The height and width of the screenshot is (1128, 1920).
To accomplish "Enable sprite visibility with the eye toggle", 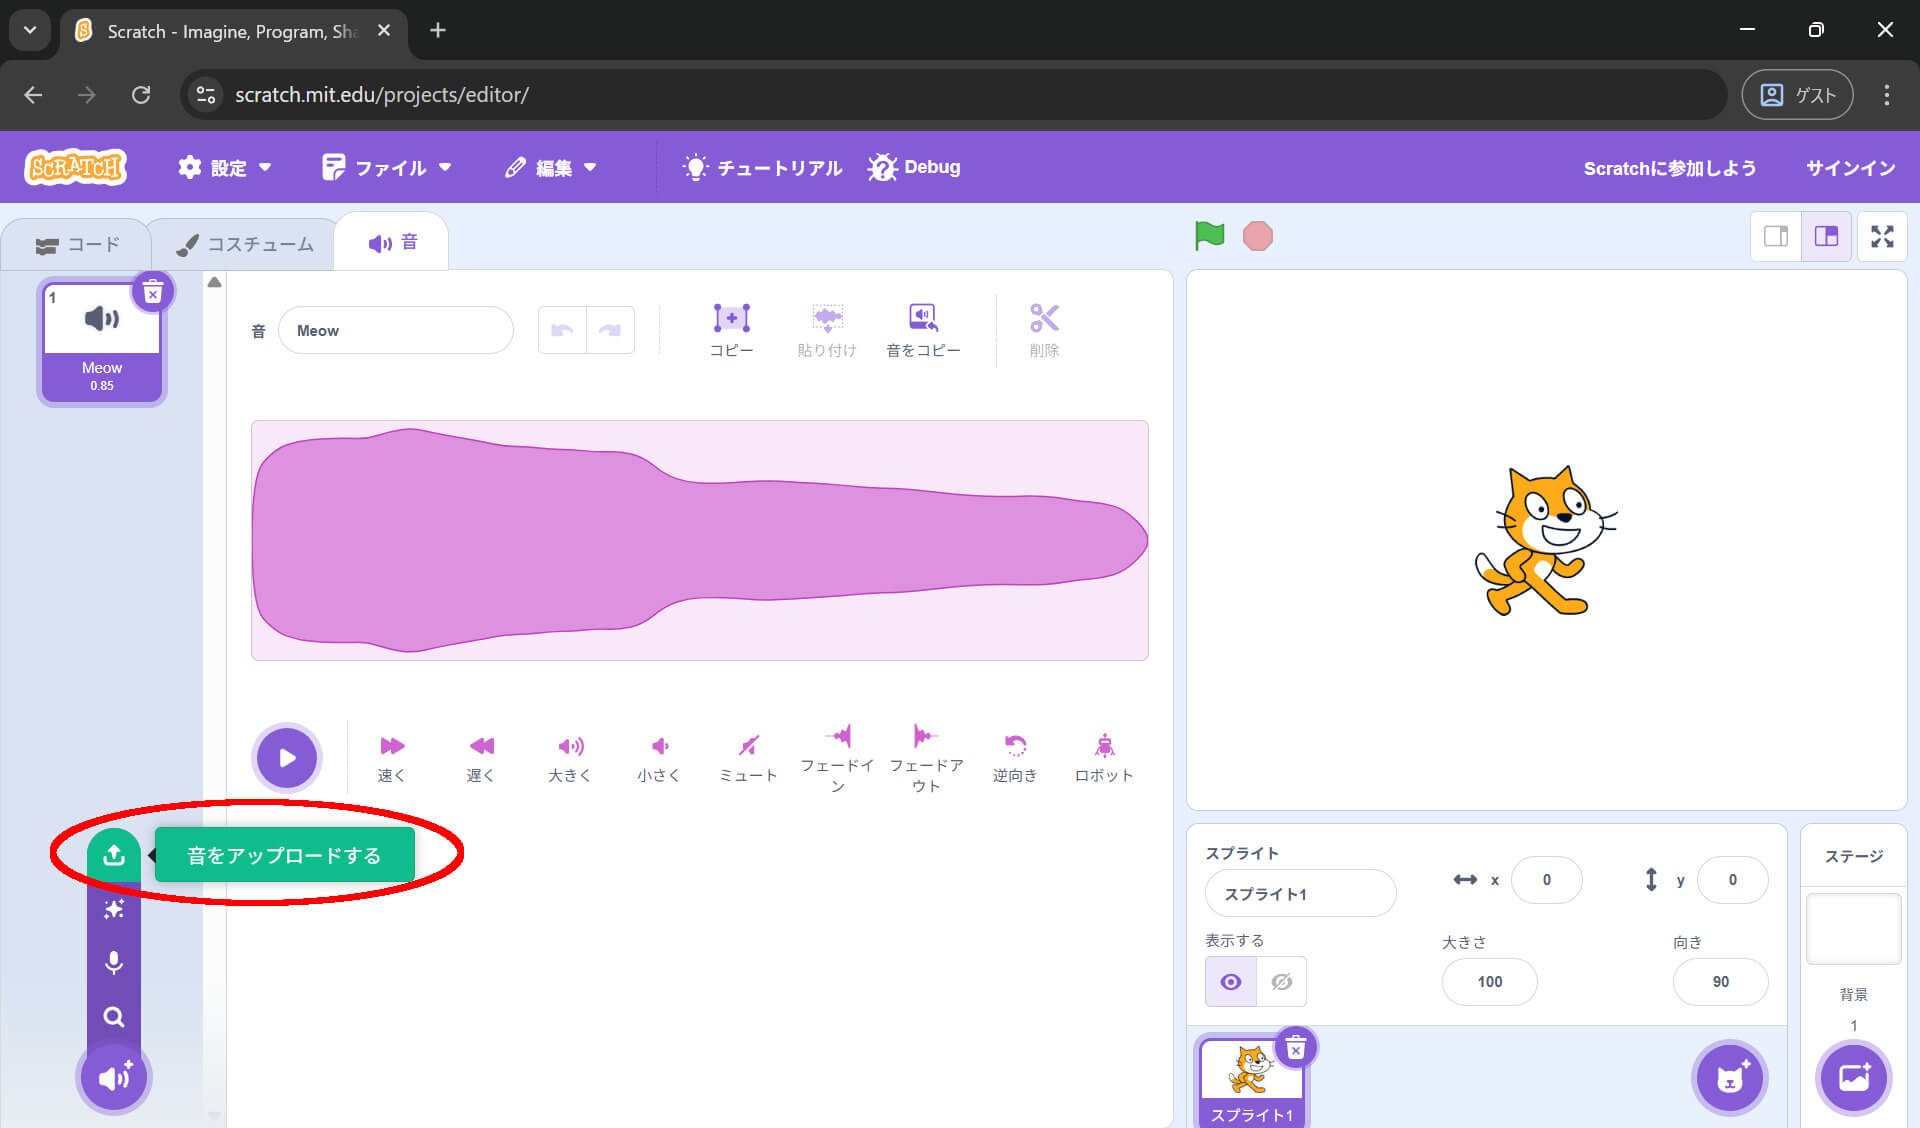I will coord(1230,981).
